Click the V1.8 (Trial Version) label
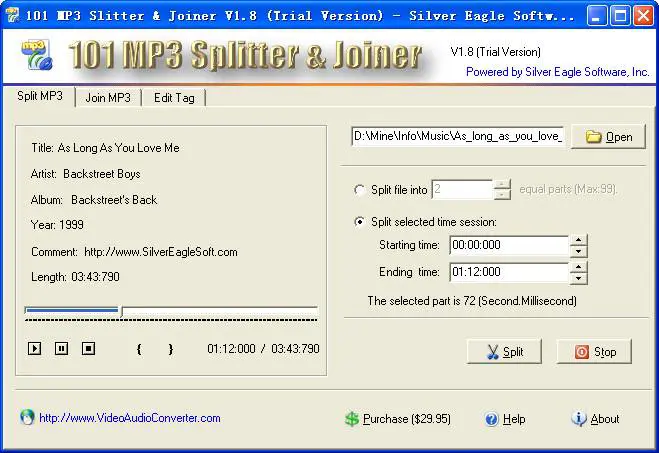Viewport: 659px width, 453px height. 496,52
